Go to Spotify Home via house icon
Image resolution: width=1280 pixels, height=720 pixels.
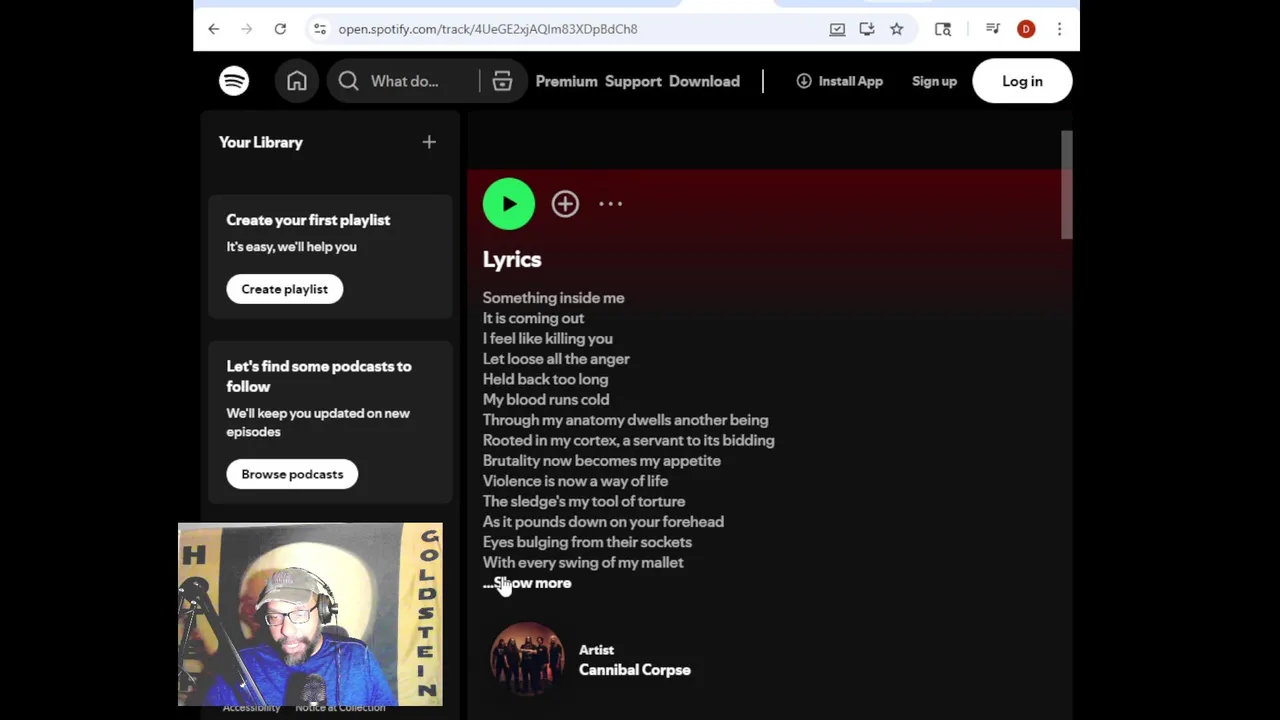[x=297, y=81]
